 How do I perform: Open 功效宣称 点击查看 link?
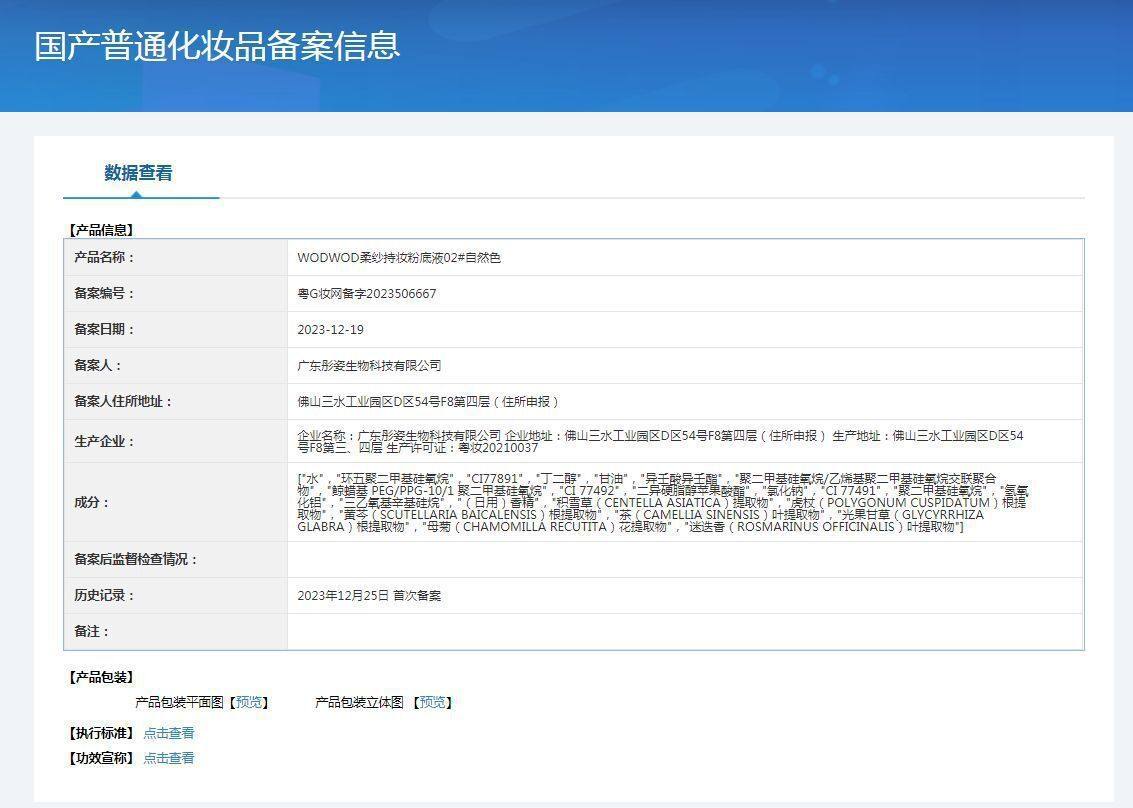coord(168,758)
